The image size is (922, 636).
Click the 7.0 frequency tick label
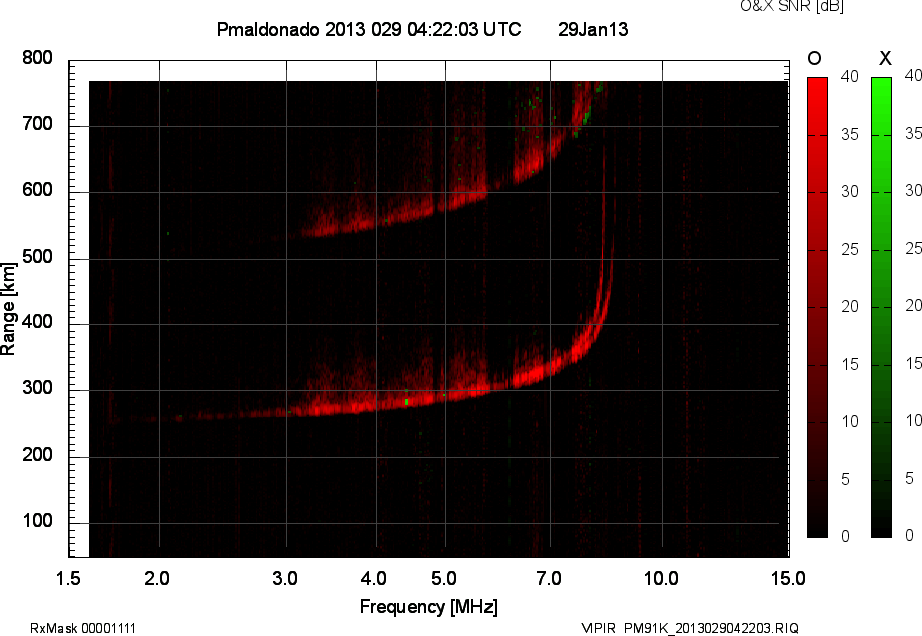pos(549,578)
